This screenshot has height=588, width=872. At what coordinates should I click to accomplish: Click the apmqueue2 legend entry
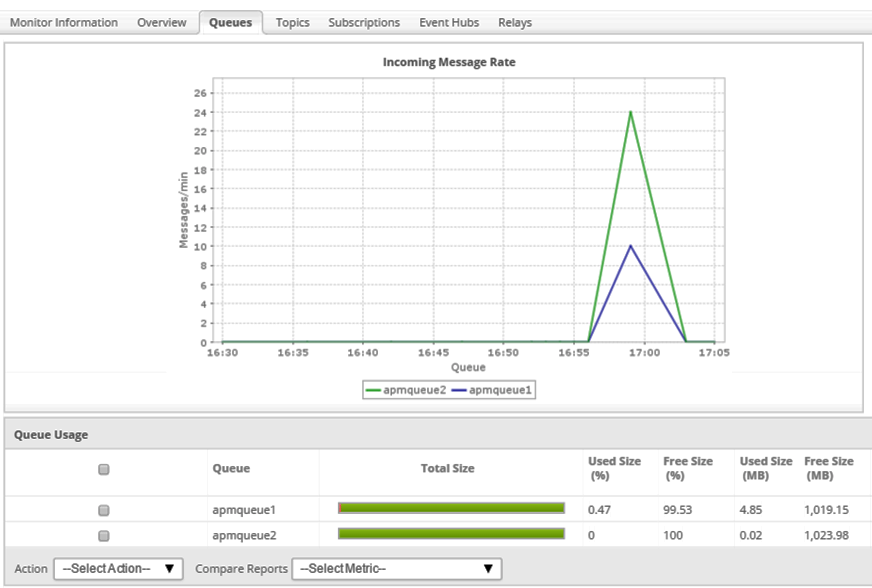tap(406, 390)
